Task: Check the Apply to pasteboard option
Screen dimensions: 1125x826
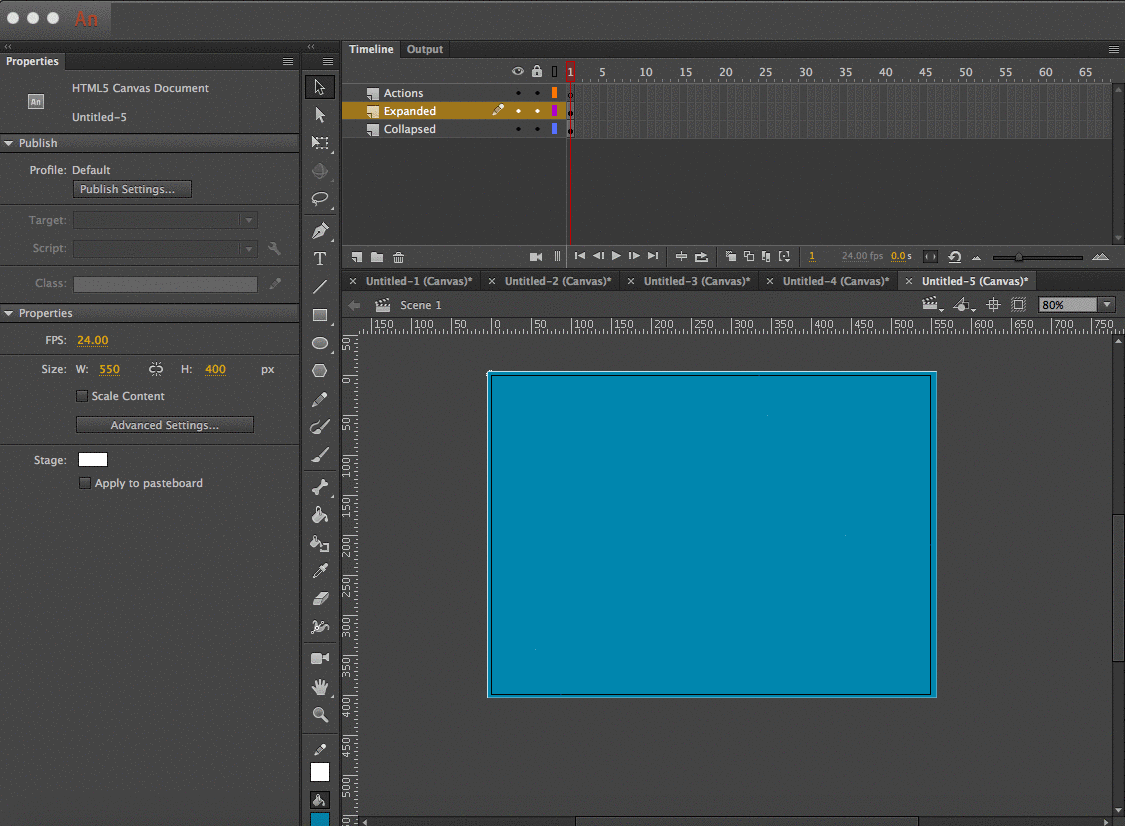Action: [x=85, y=483]
